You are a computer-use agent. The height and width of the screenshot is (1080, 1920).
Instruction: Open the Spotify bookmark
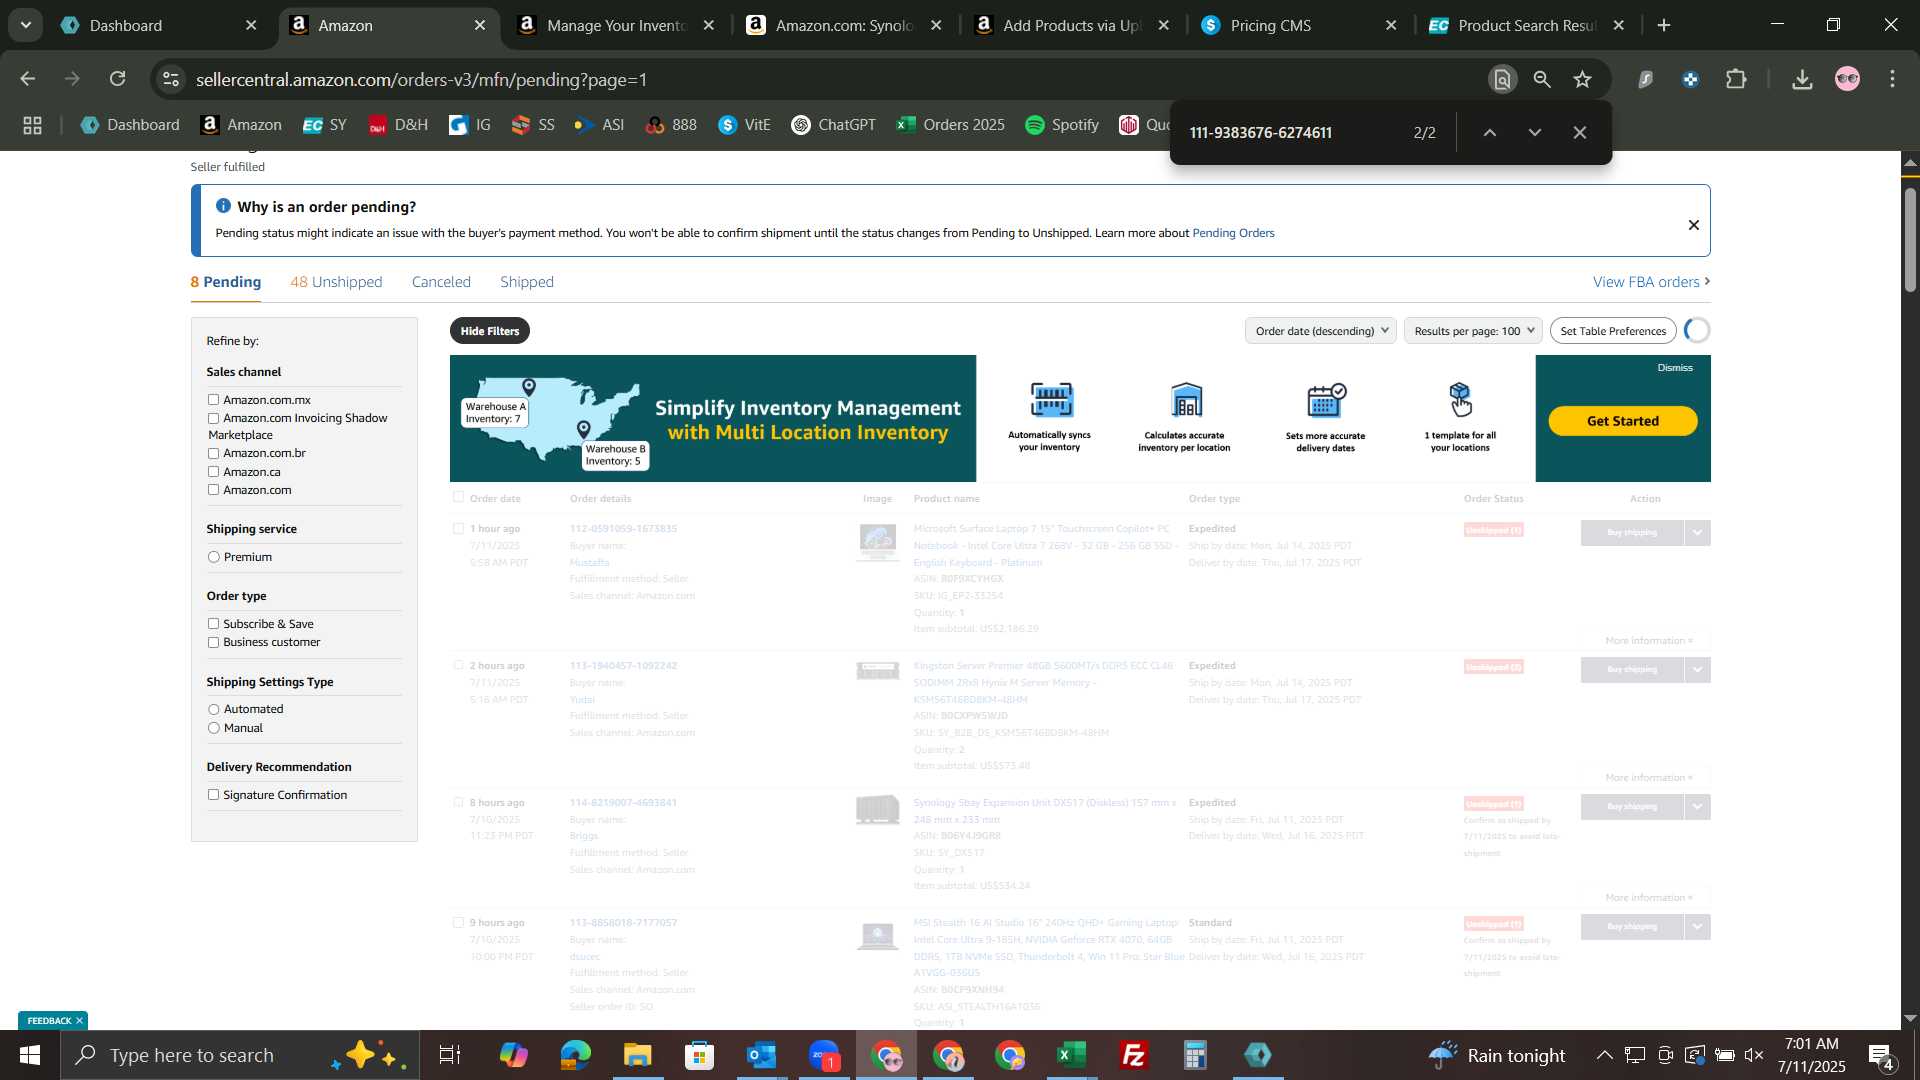(x=1062, y=125)
